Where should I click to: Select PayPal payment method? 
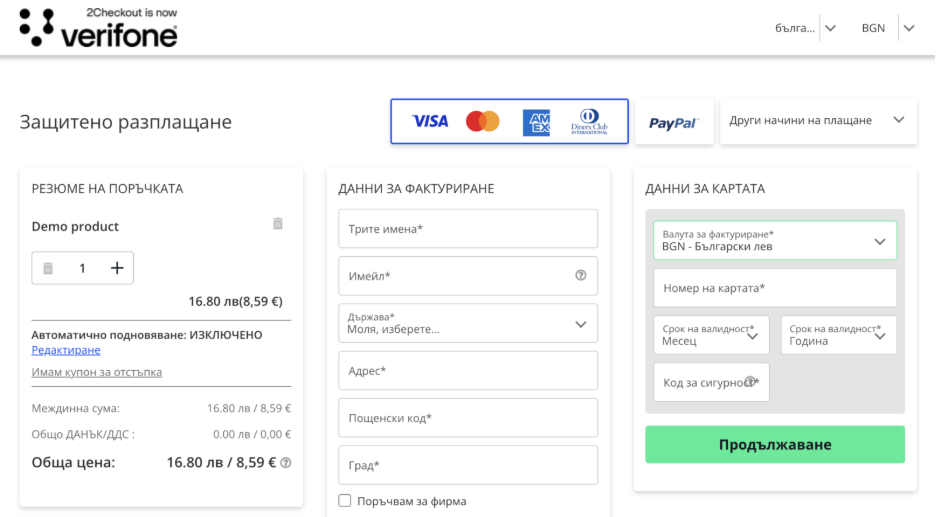tap(673, 122)
